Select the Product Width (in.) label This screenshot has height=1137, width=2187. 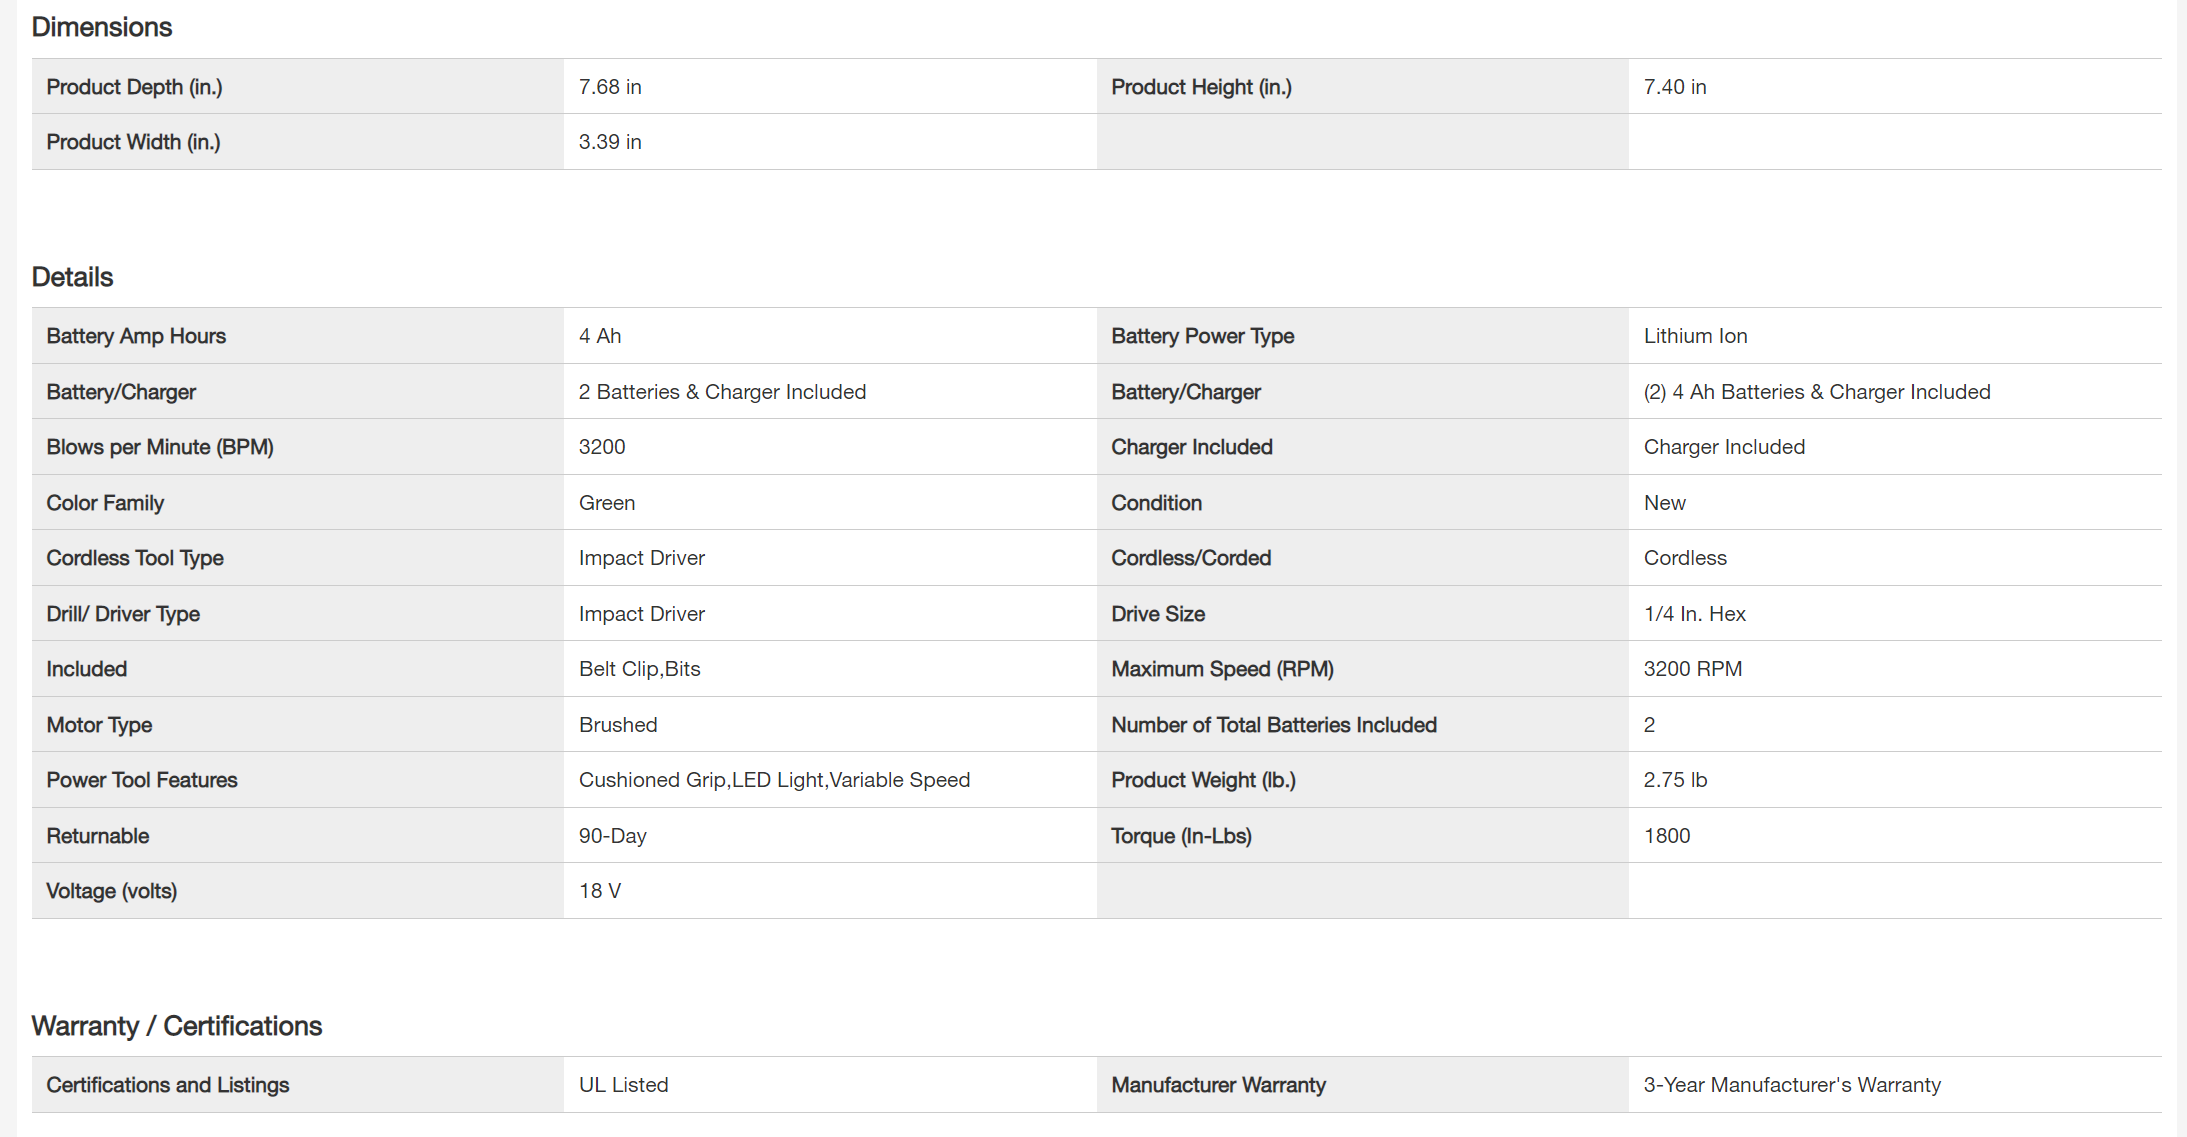[x=133, y=142]
